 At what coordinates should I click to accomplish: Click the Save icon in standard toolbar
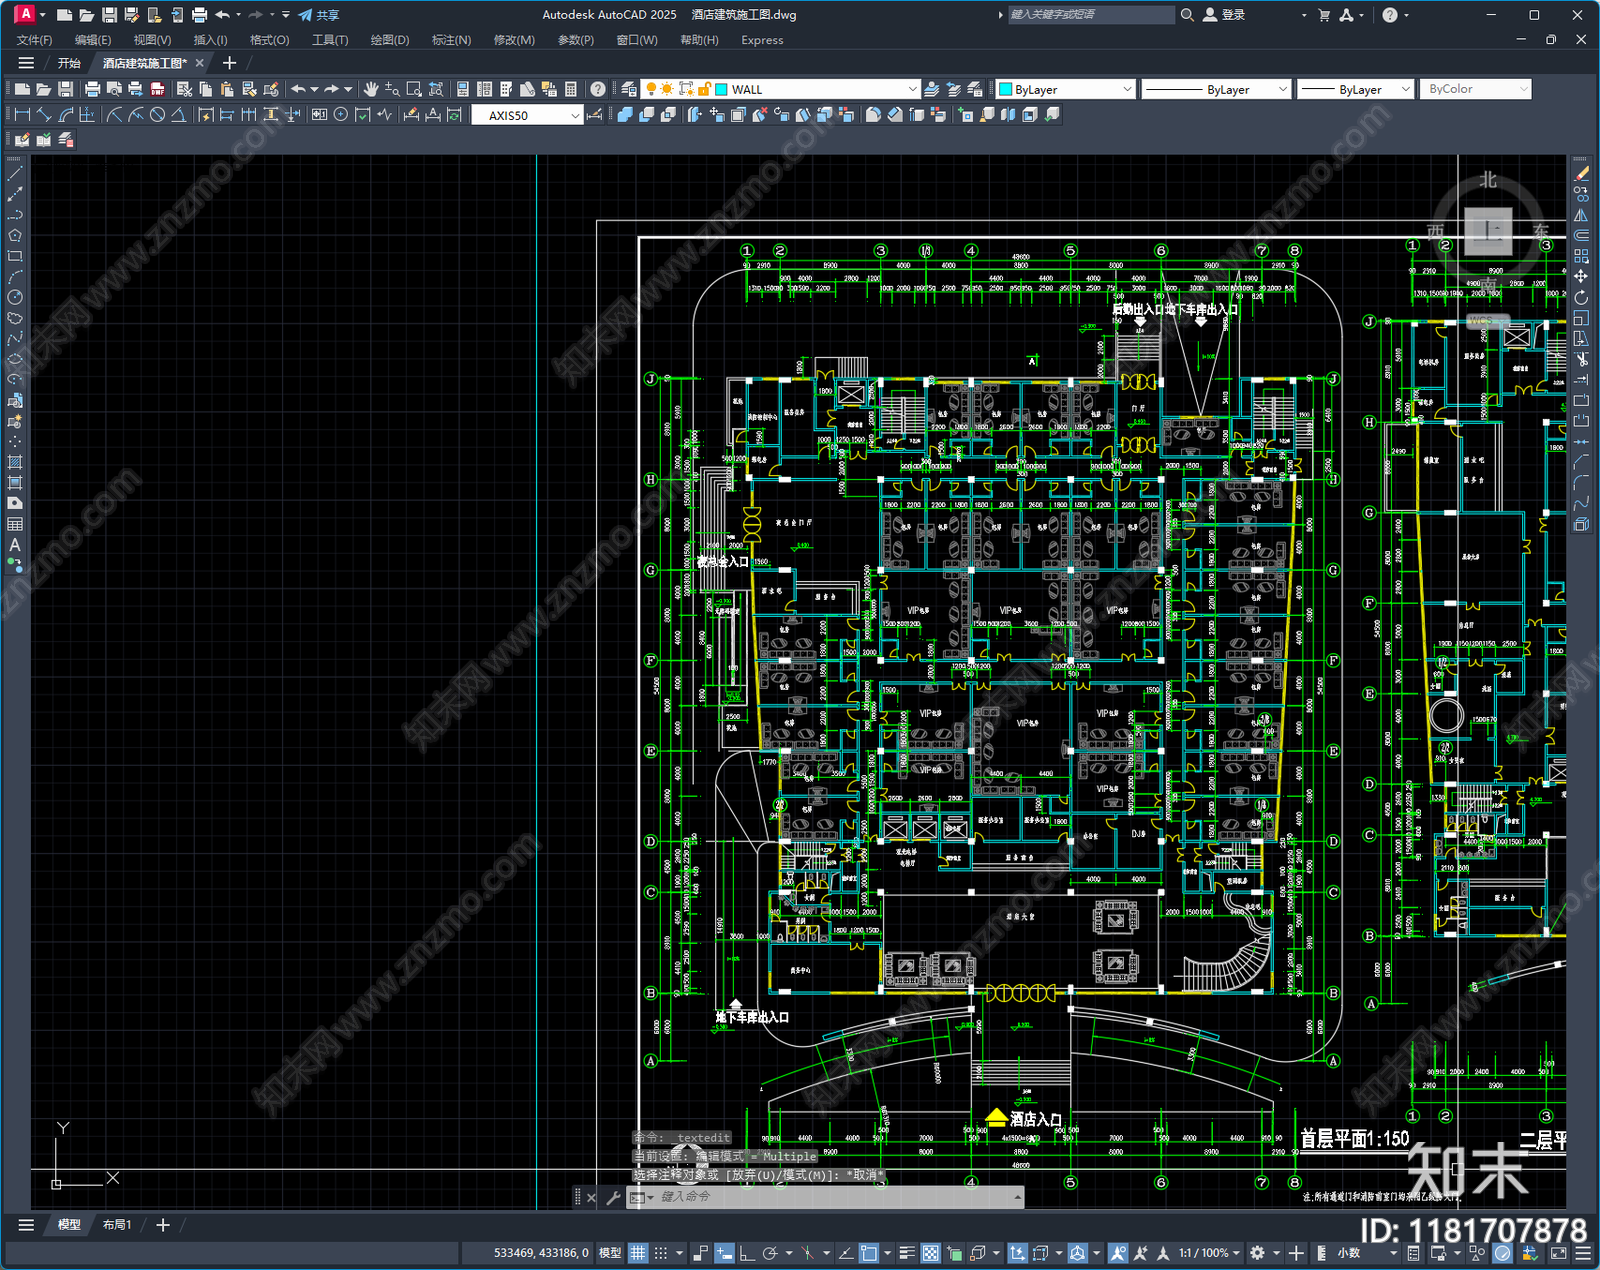[65, 89]
